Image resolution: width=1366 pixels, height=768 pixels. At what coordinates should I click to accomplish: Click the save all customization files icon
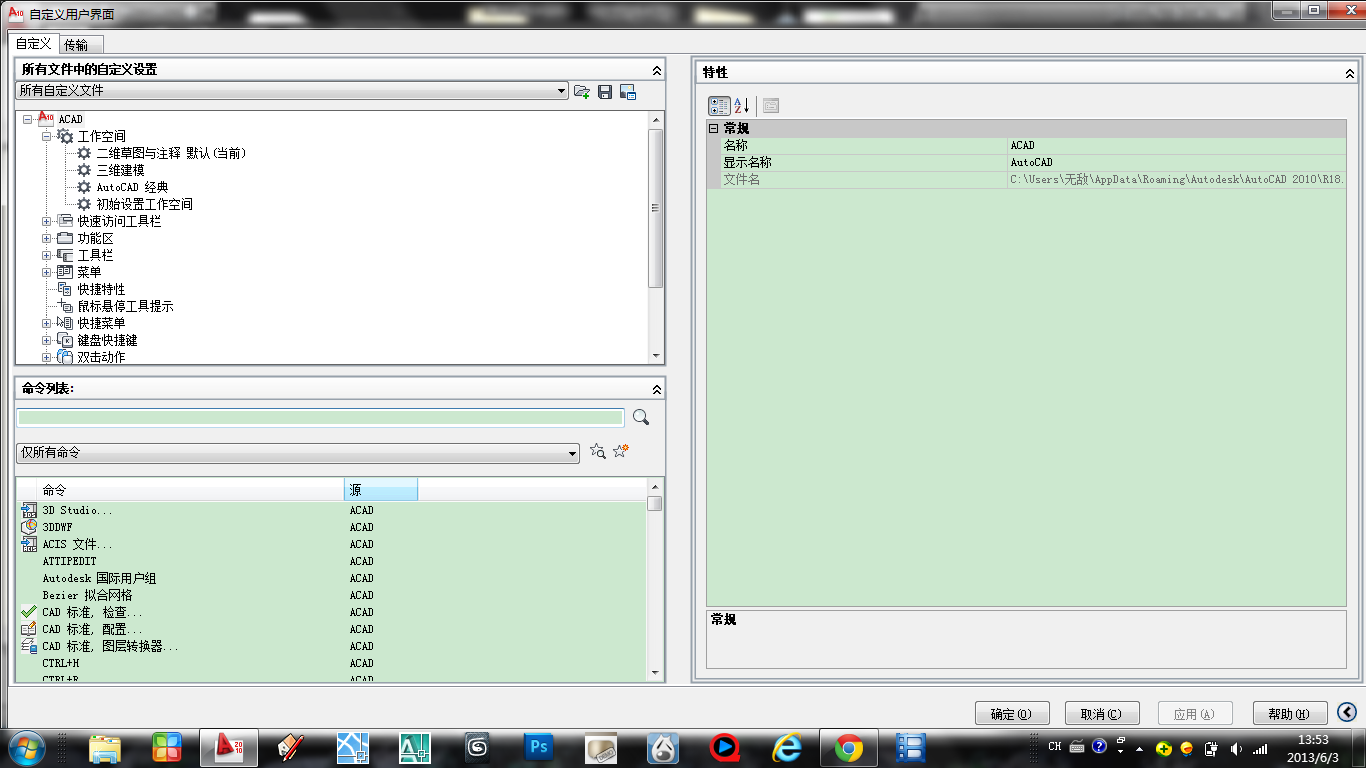(605, 92)
